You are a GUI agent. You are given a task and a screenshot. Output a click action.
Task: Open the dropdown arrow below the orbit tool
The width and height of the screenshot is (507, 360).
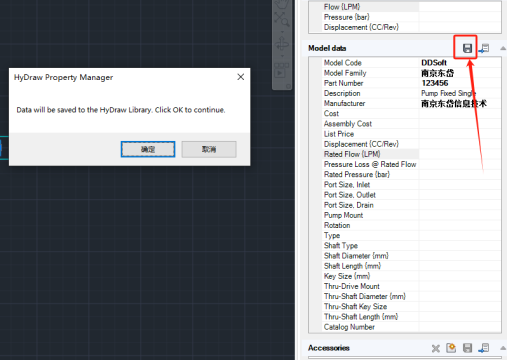click(x=282, y=56)
